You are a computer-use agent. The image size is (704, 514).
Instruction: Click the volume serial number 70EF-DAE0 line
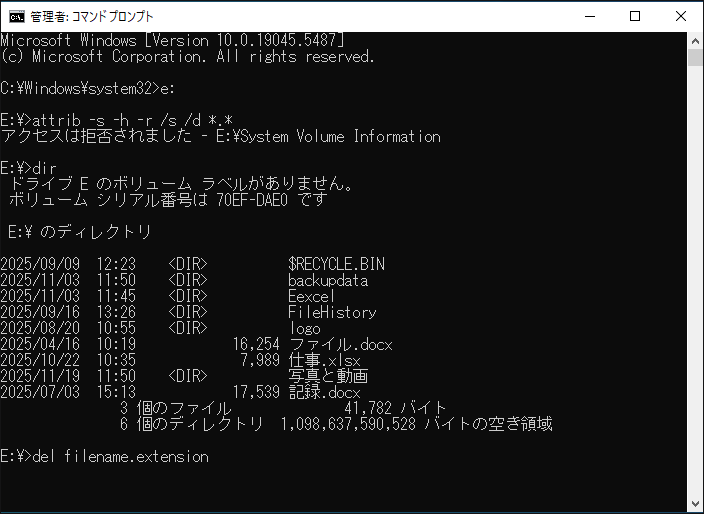(x=168, y=200)
